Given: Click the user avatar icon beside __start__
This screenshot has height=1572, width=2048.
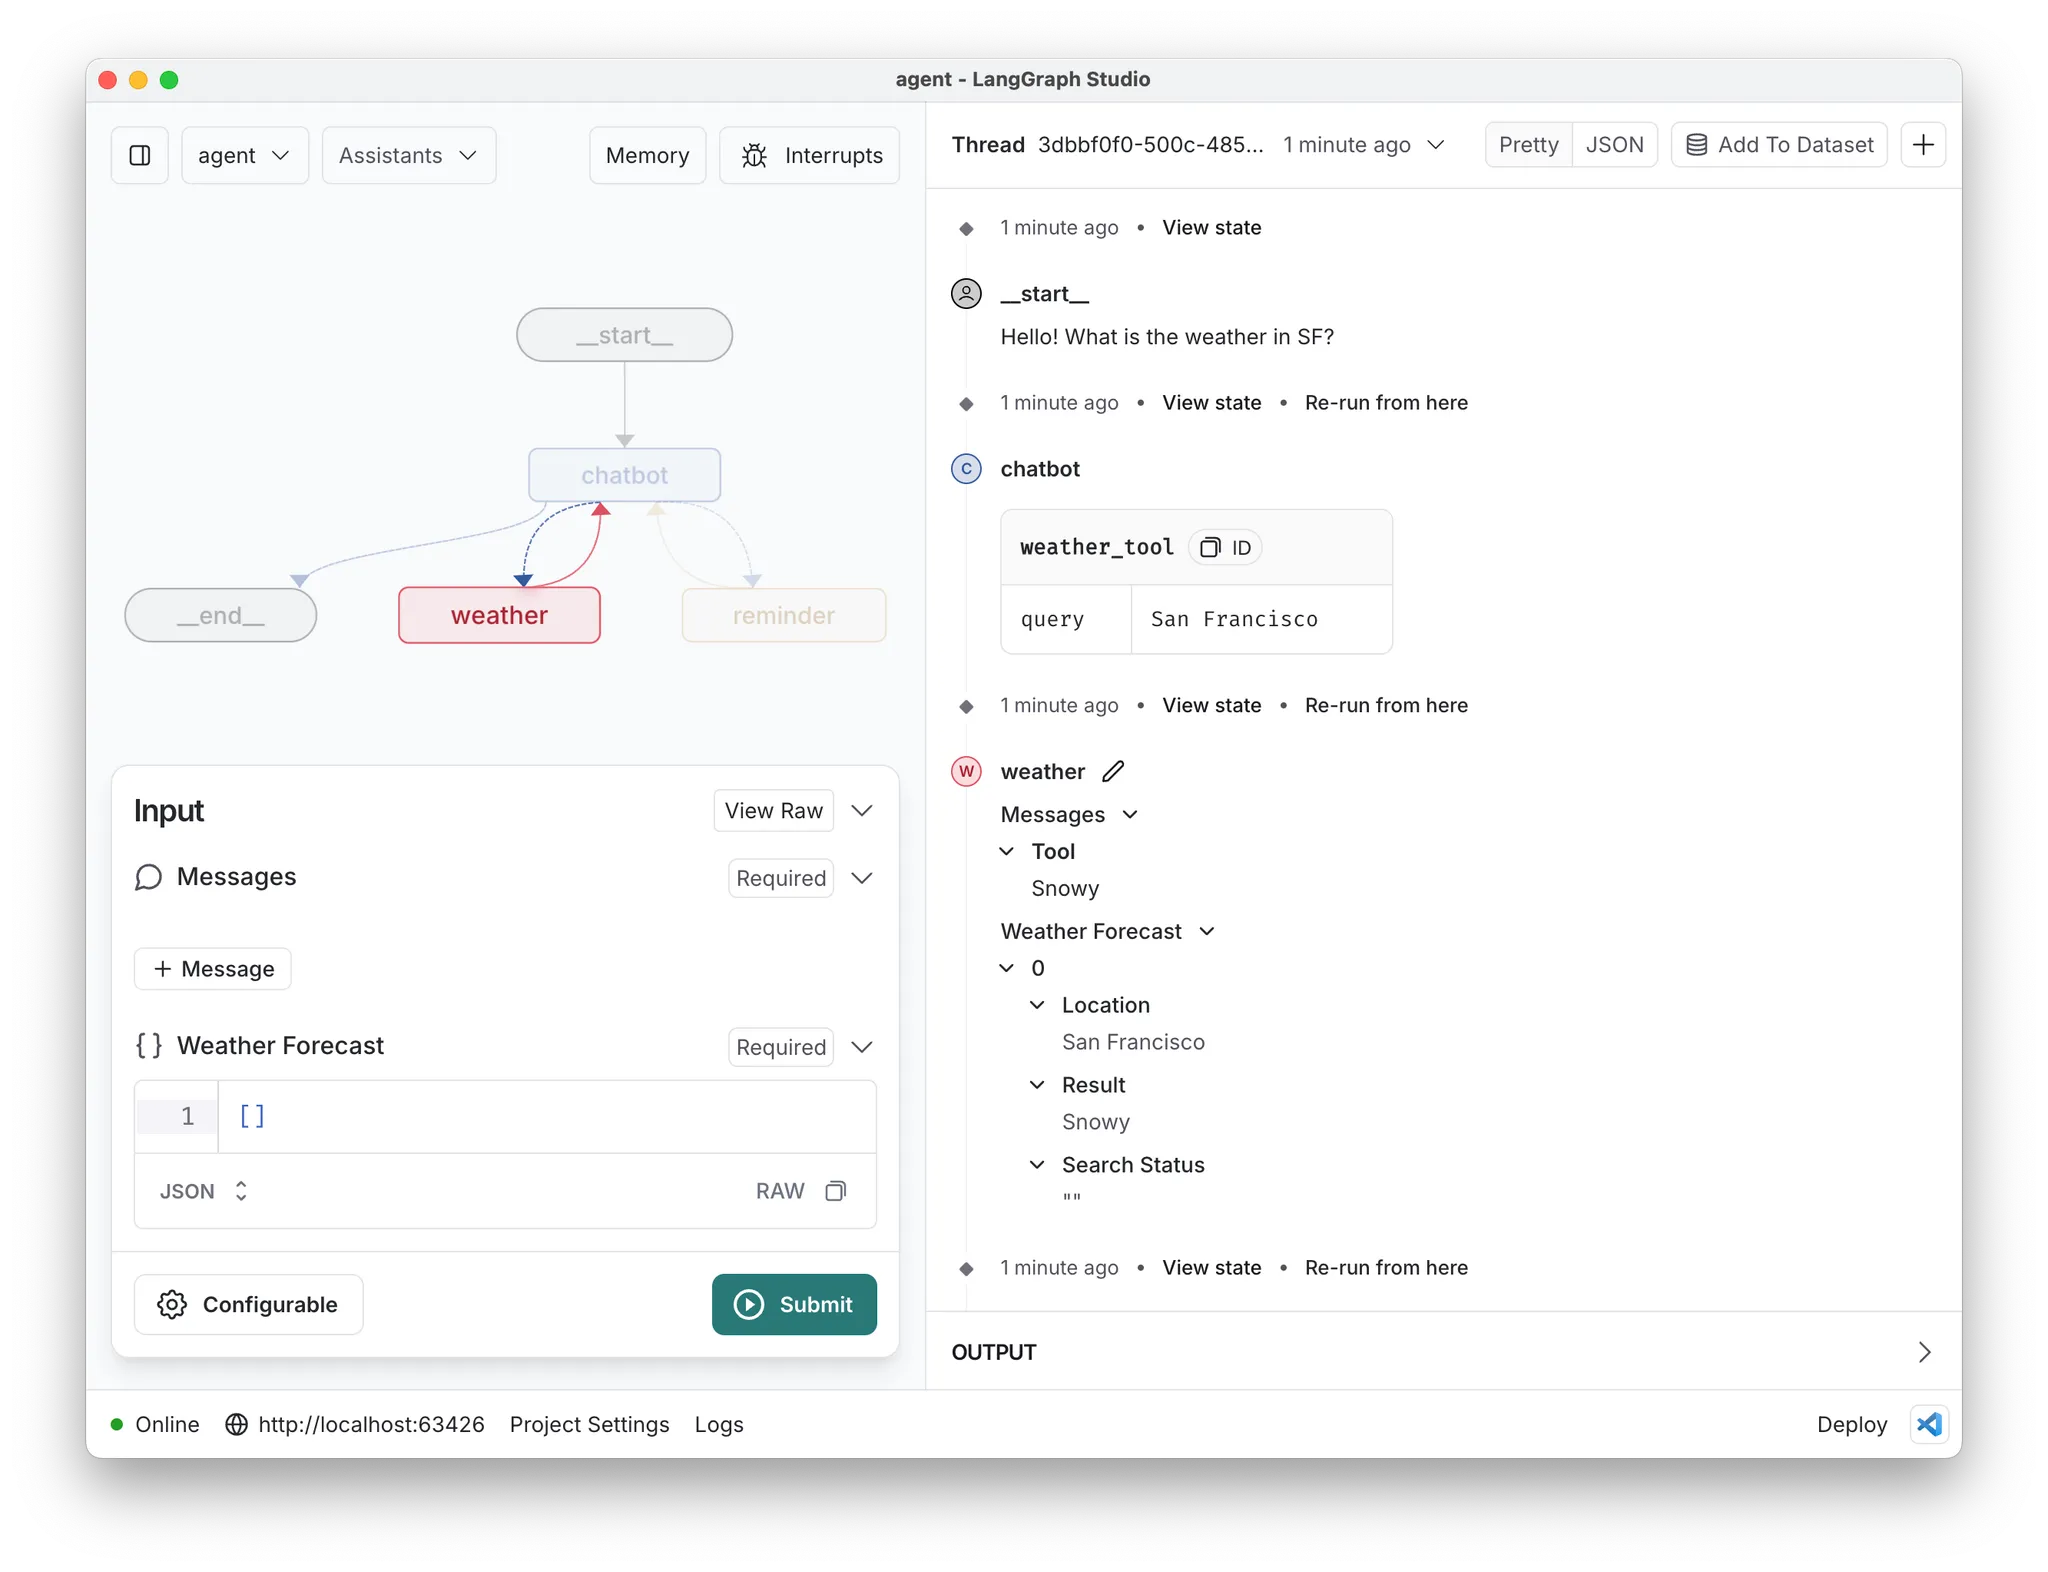Looking at the screenshot, I should 966,294.
